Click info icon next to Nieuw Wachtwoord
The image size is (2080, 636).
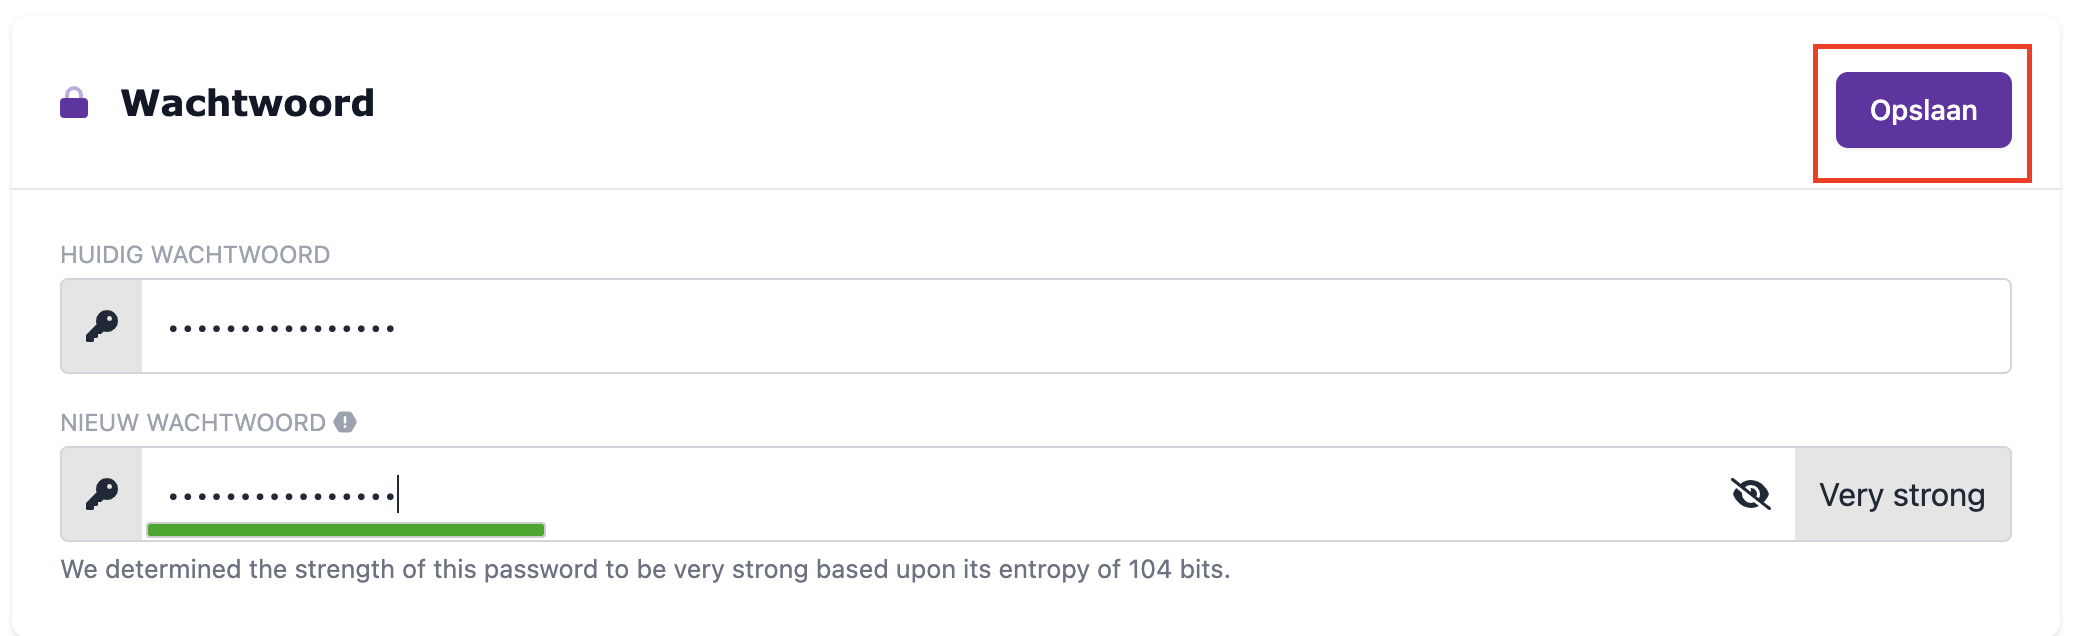(345, 422)
